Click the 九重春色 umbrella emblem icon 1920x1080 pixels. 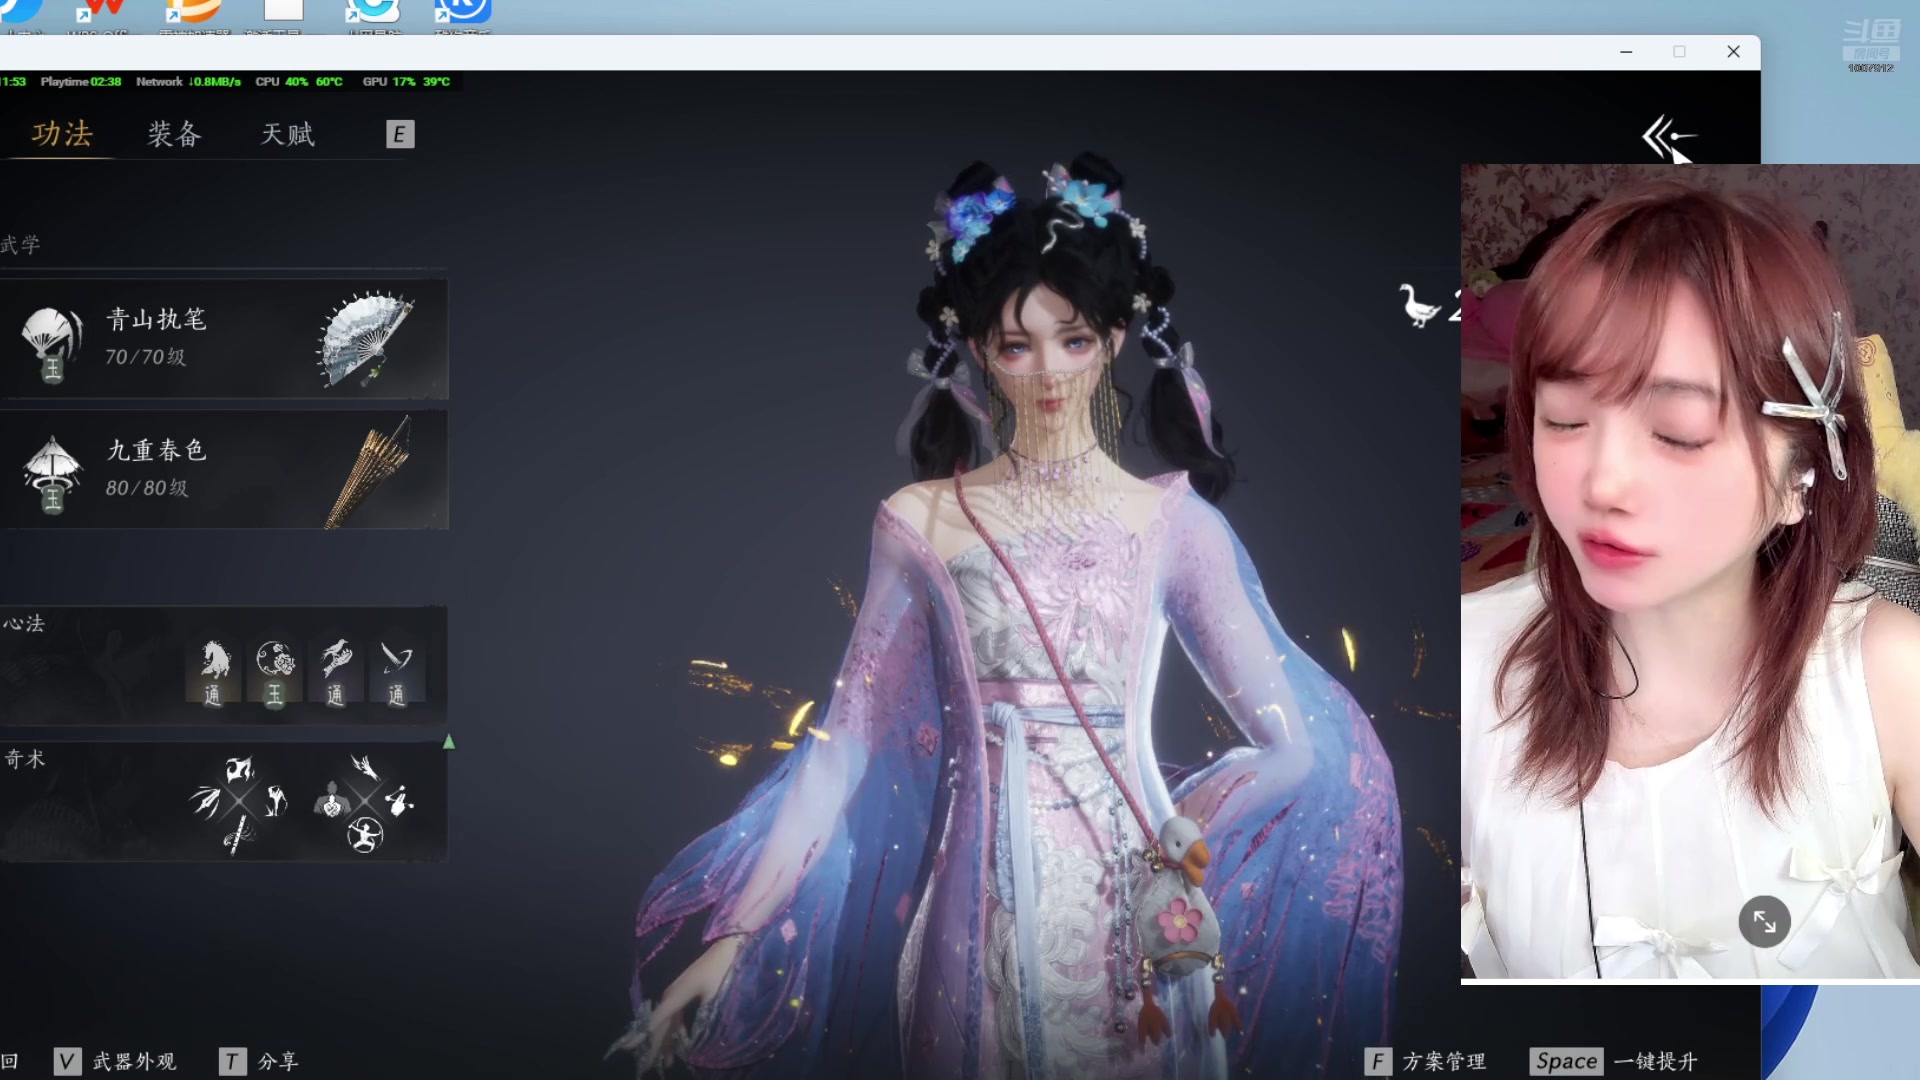coord(52,474)
